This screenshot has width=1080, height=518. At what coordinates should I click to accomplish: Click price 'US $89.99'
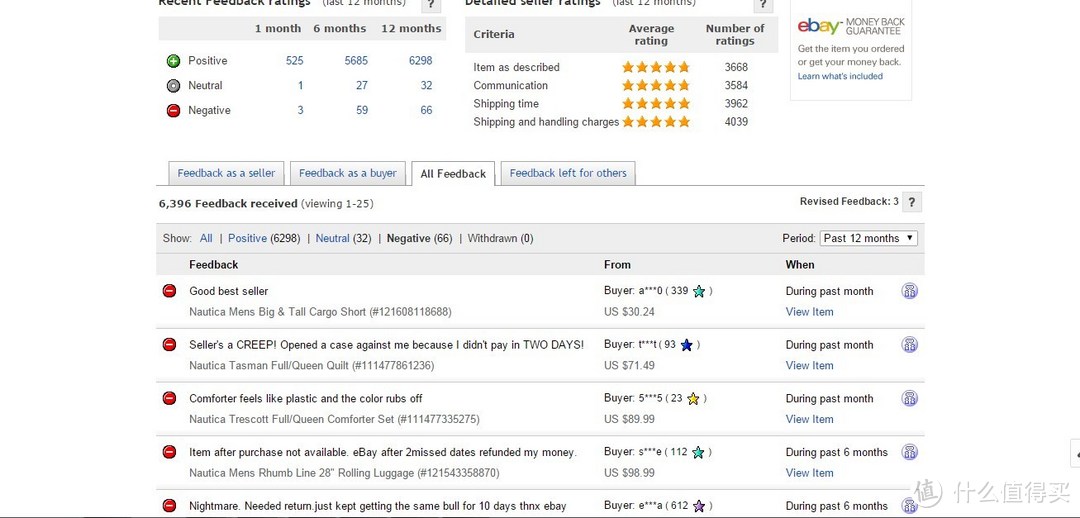[630, 419]
